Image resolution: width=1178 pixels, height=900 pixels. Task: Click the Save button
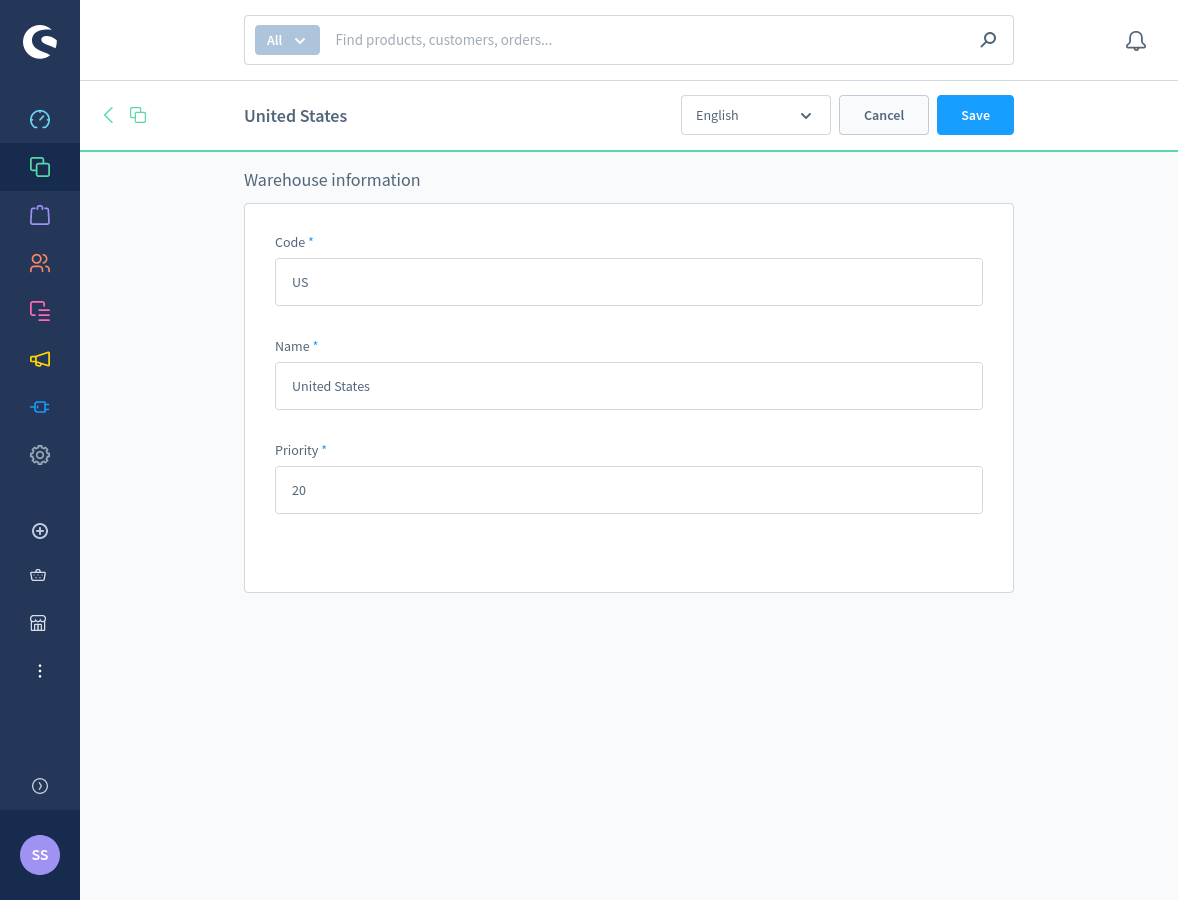975,115
